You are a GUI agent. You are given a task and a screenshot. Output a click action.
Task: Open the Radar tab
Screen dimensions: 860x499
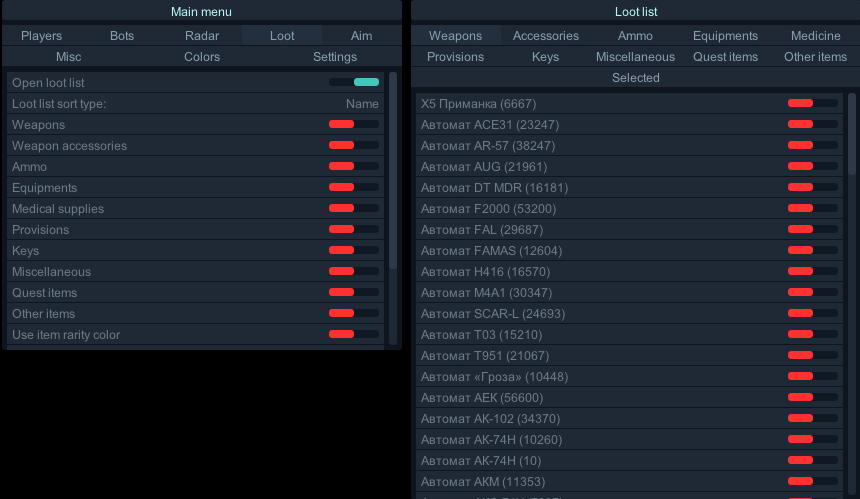click(202, 35)
